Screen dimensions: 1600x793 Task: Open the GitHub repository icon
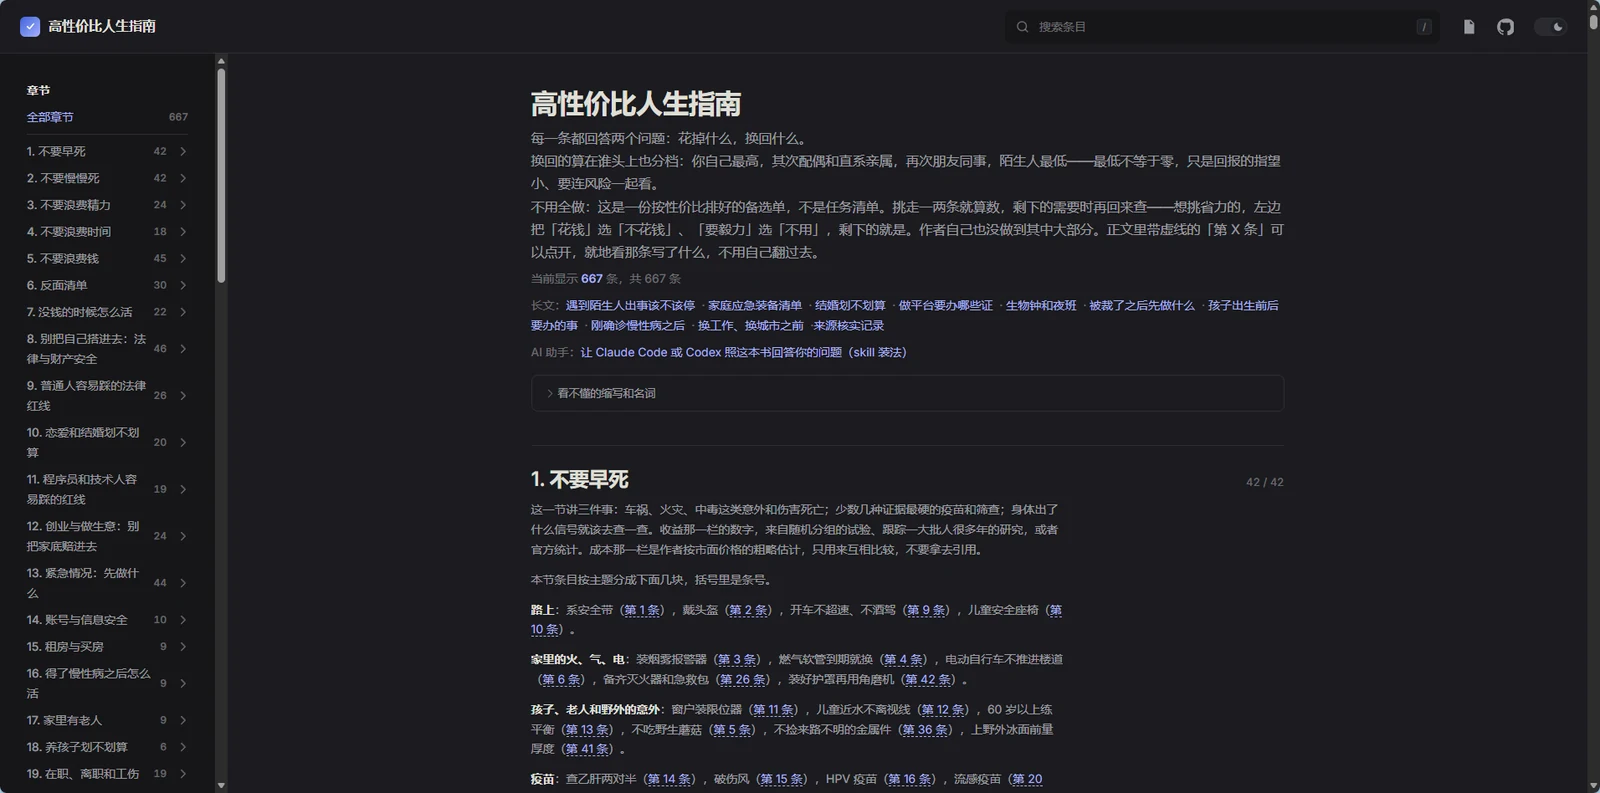click(x=1505, y=27)
